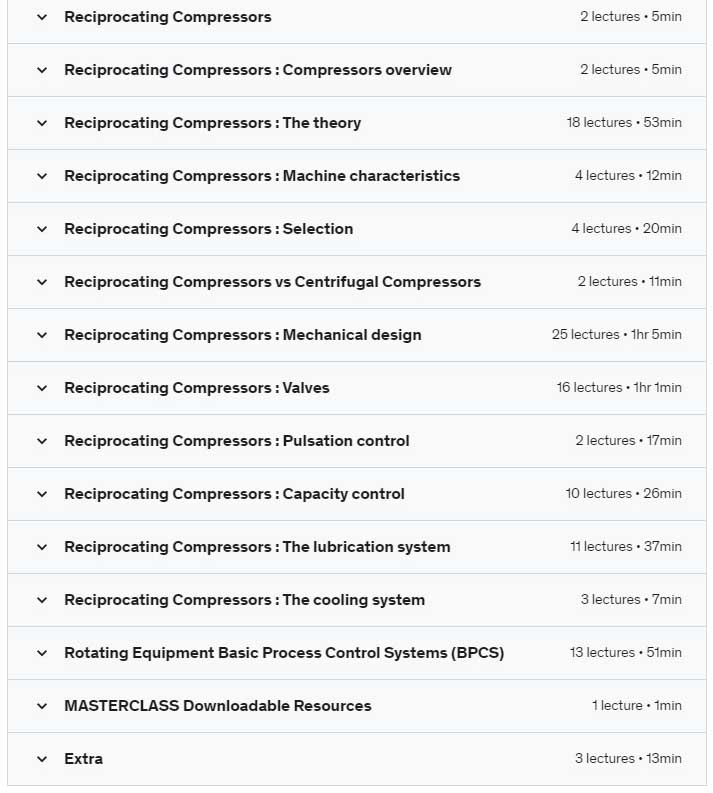Viewport: 713px width, 793px height.
Task: Open the lubrication system chevron
Action: click(x=42, y=547)
